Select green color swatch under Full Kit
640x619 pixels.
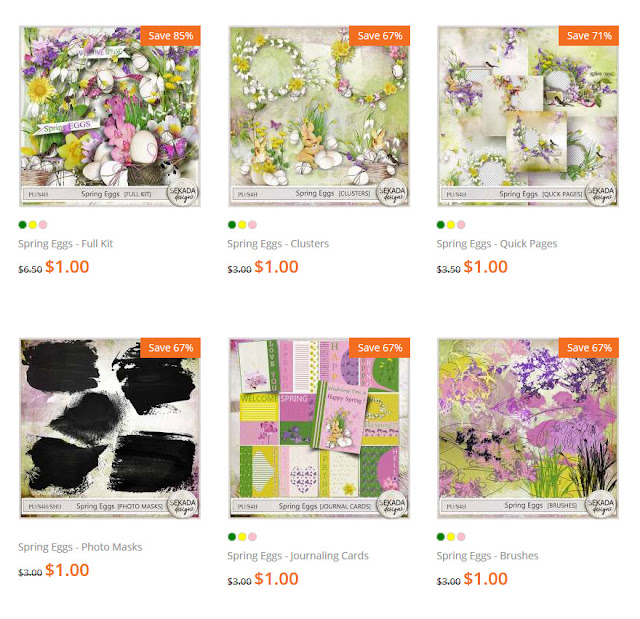point(22,224)
